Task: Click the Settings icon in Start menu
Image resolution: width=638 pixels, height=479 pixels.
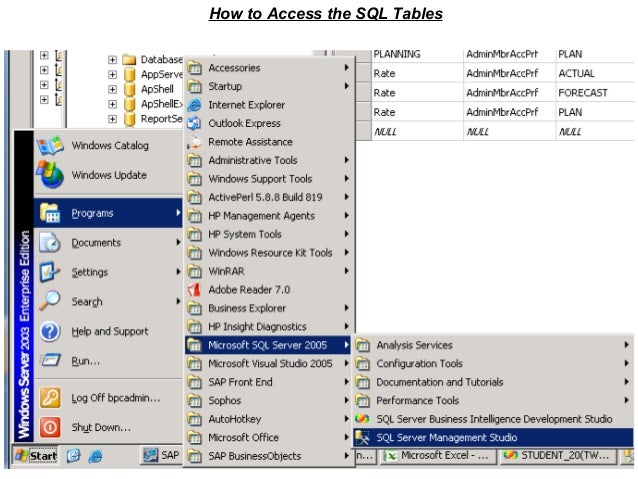Action: (50, 272)
